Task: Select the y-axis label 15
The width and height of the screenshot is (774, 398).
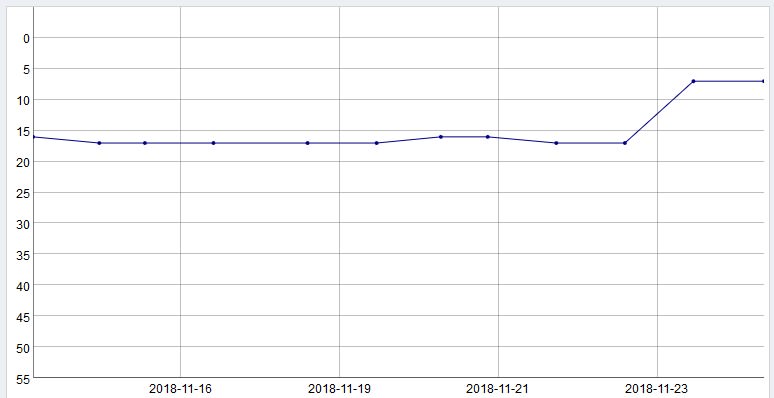Action: pos(24,131)
